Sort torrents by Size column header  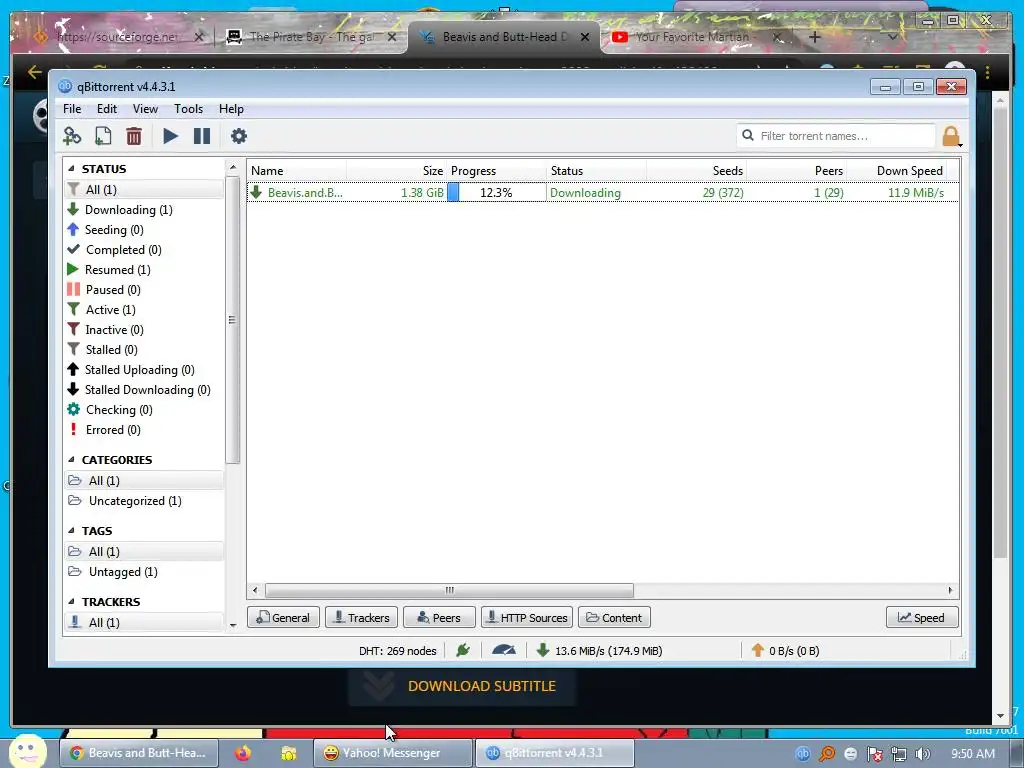tap(396, 170)
